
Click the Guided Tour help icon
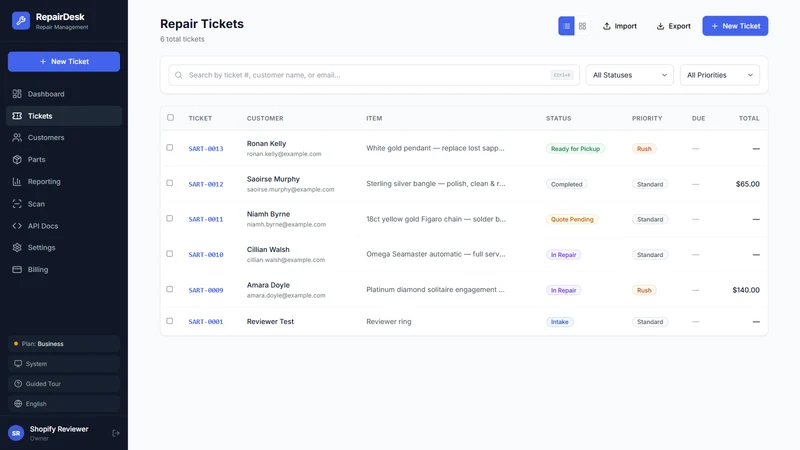18,384
